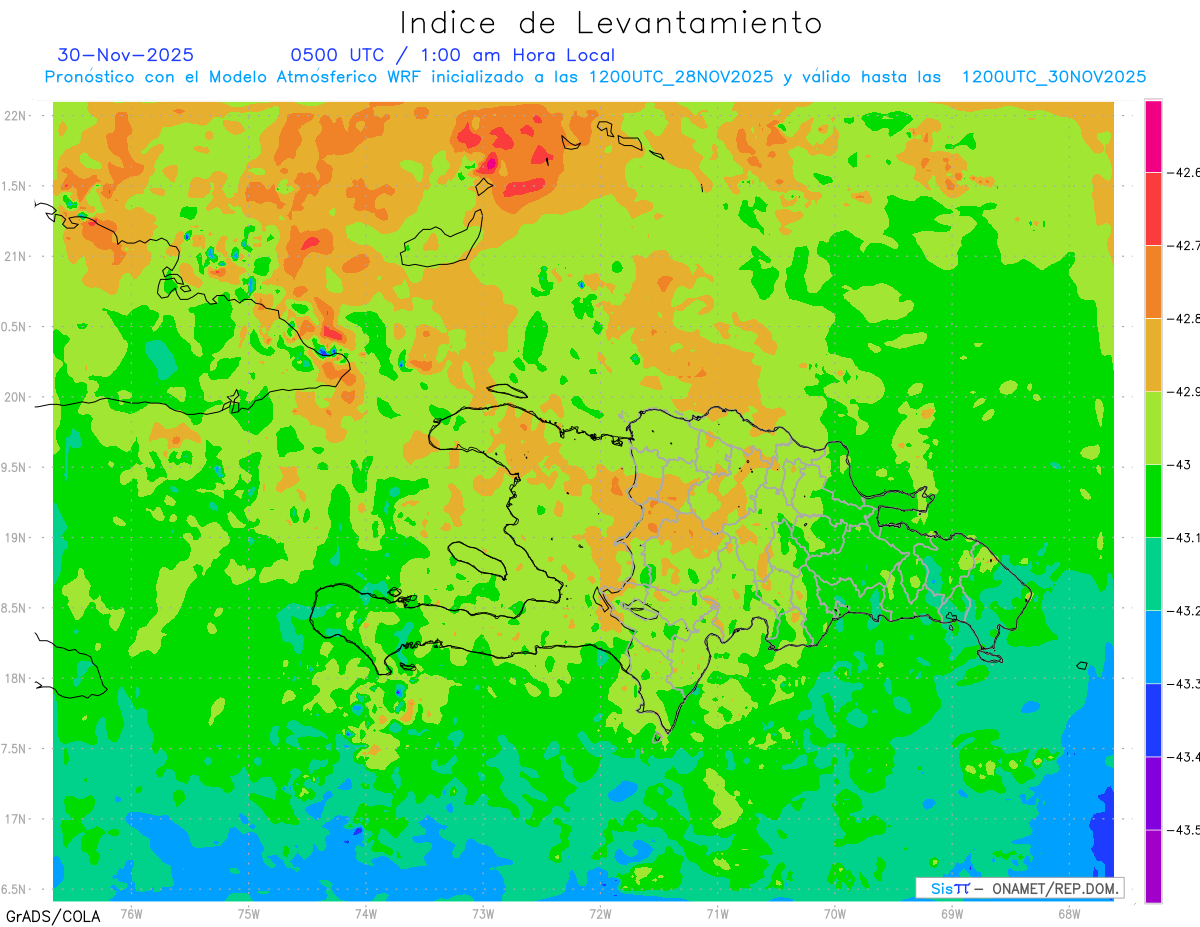Image resolution: width=1200 pixels, height=927 pixels.
Task: Click the "19N" latitude label
Action: [x=16, y=538]
